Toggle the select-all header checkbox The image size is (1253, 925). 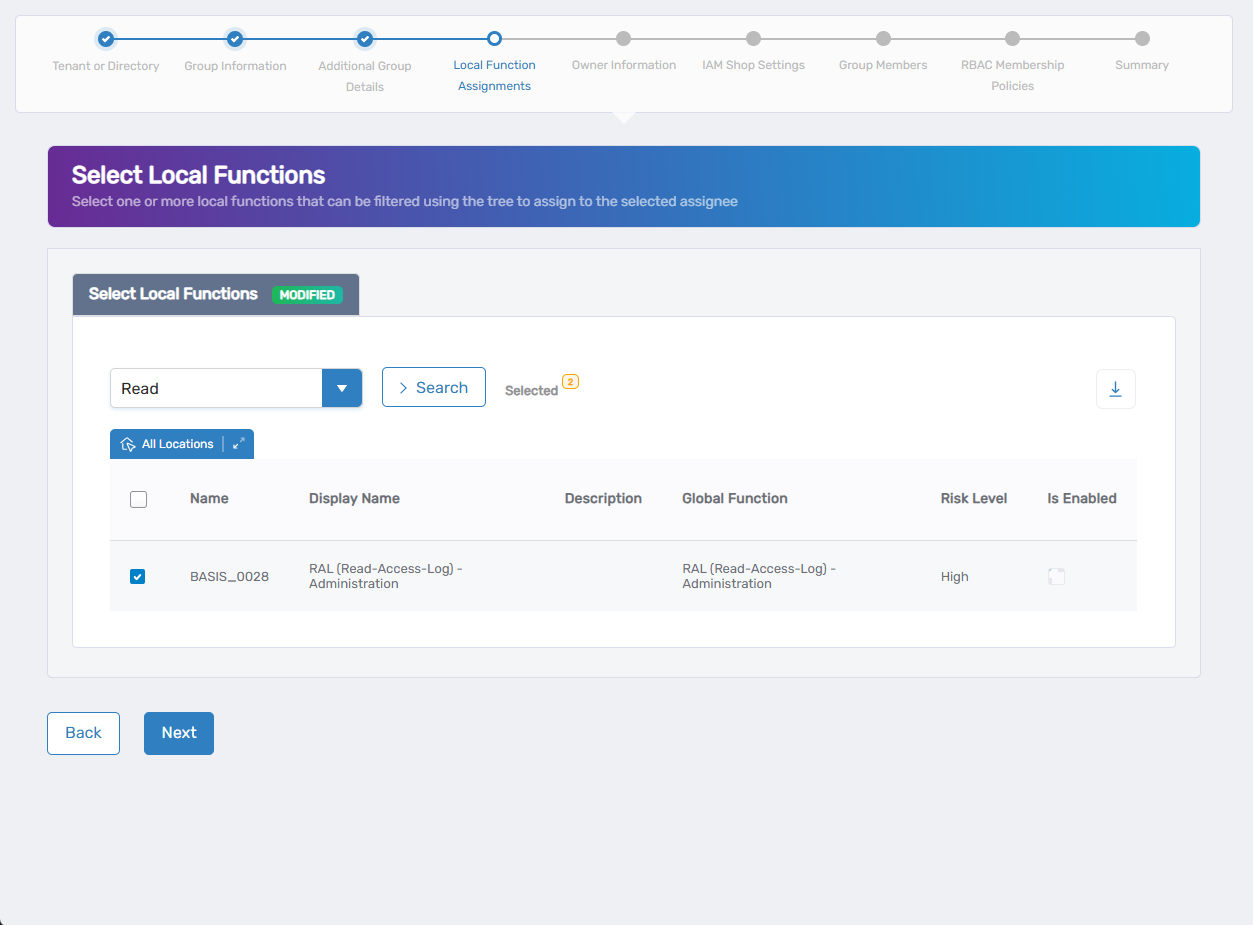point(139,499)
